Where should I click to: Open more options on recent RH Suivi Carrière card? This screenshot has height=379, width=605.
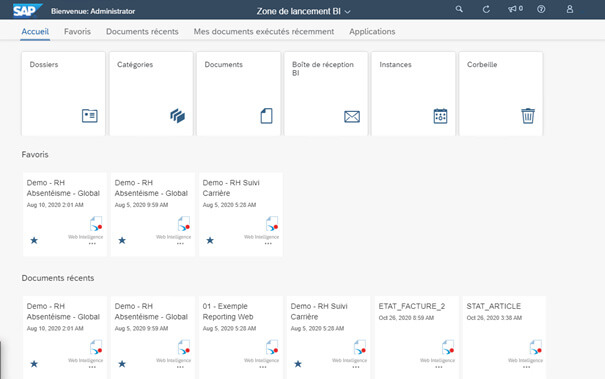(x=356, y=367)
